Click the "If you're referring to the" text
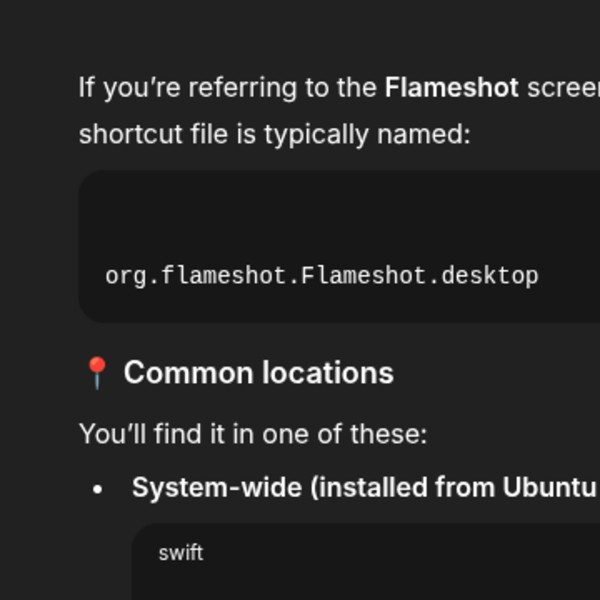The image size is (600, 600). 228,88
